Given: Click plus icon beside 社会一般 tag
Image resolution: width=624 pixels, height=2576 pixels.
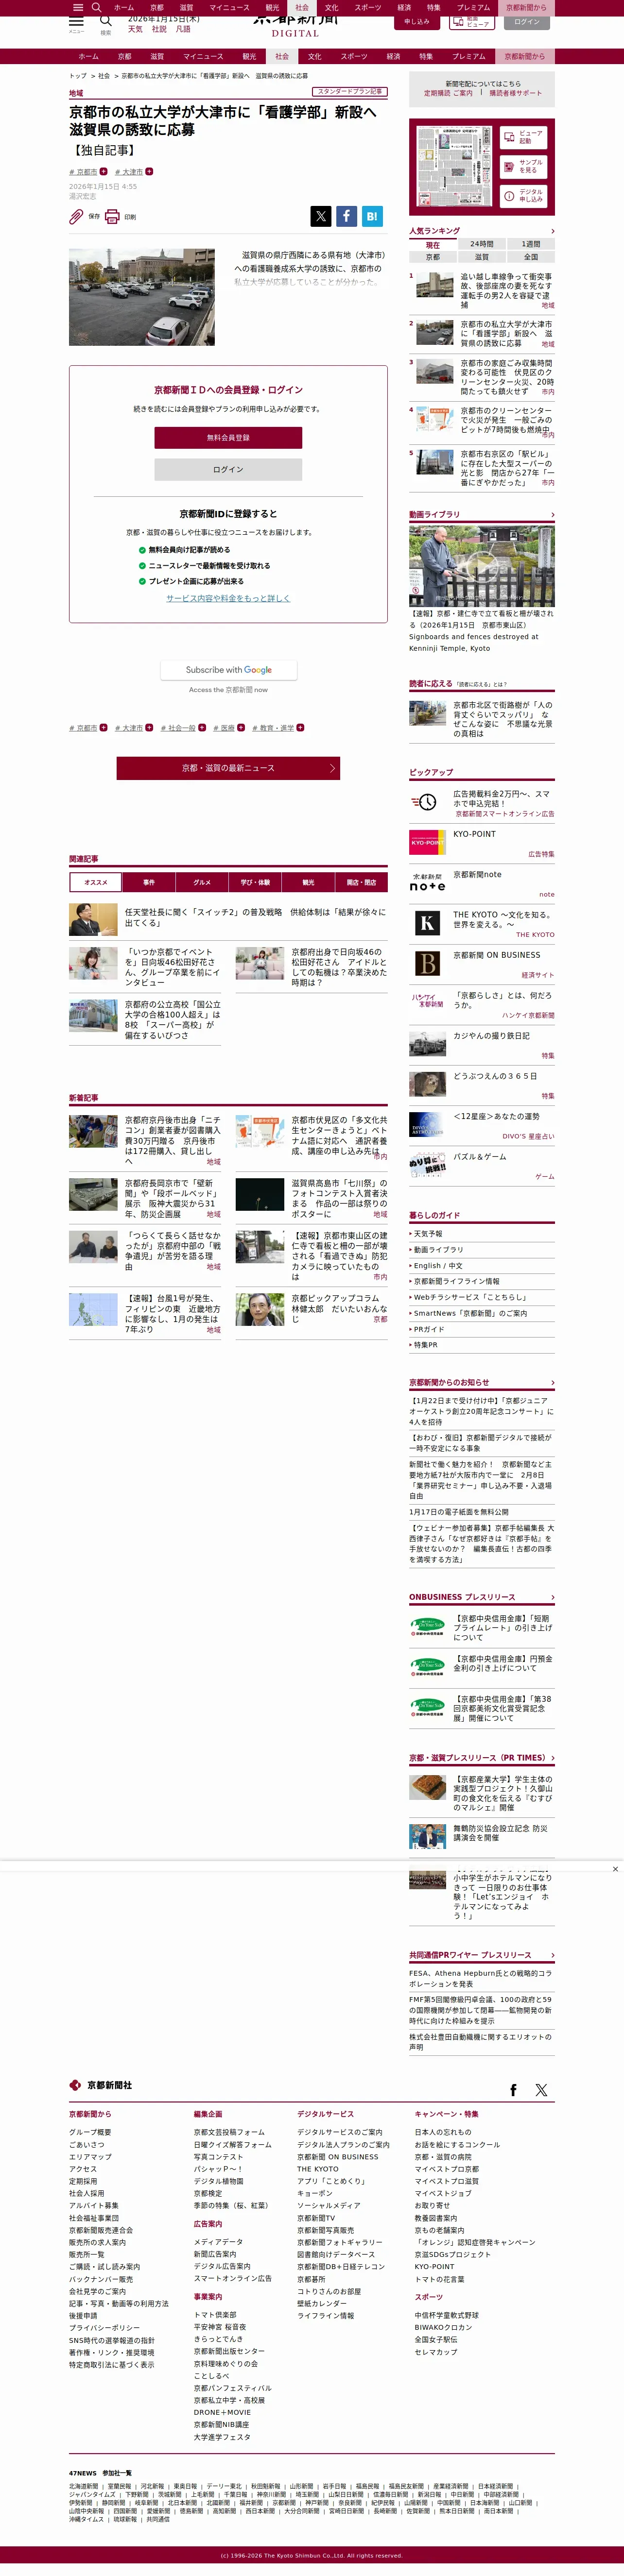Looking at the screenshot, I should [201, 727].
